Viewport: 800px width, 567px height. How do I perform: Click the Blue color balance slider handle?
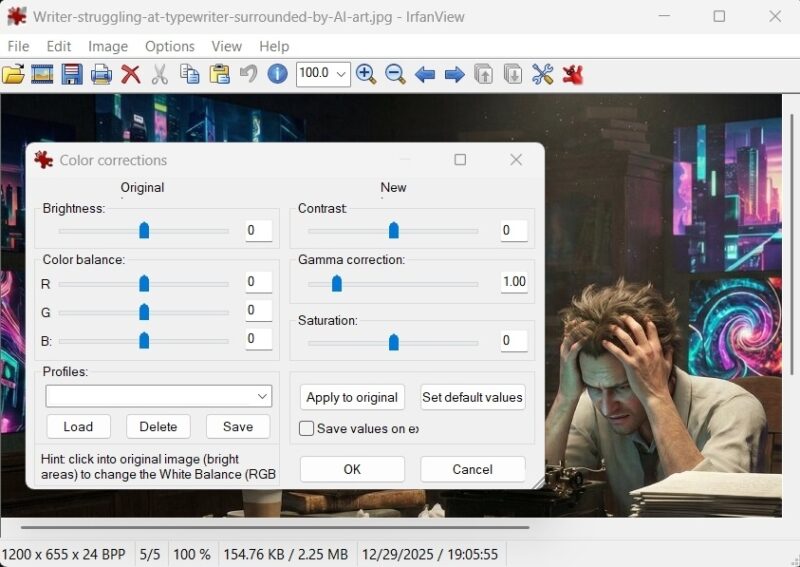(144, 340)
